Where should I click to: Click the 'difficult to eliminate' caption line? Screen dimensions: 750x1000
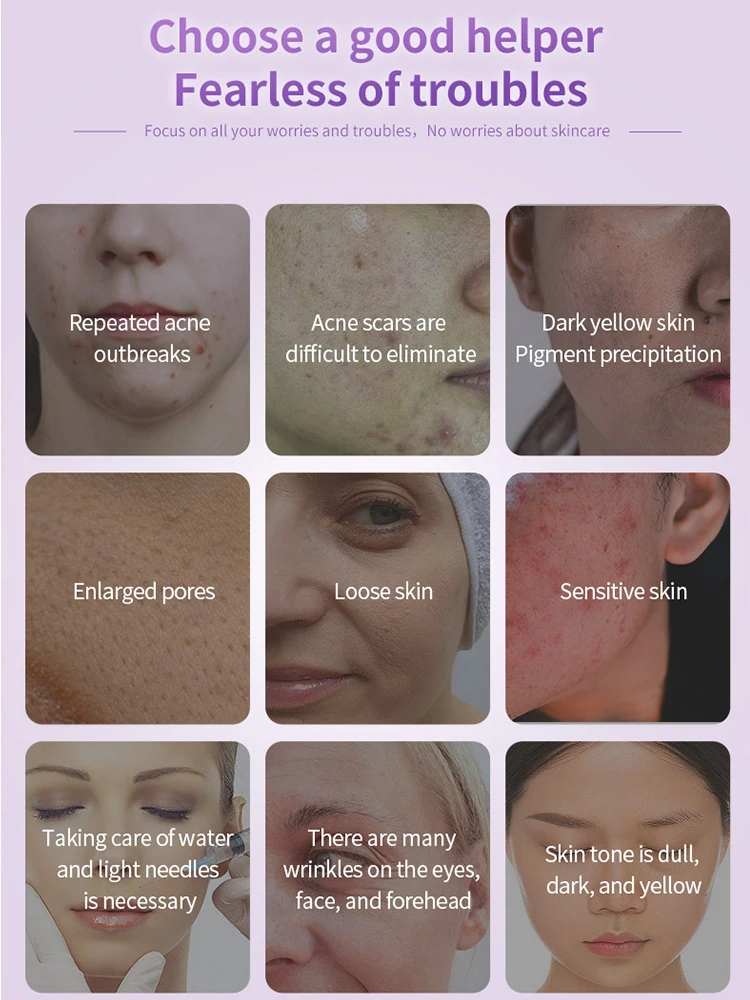[x=381, y=354]
